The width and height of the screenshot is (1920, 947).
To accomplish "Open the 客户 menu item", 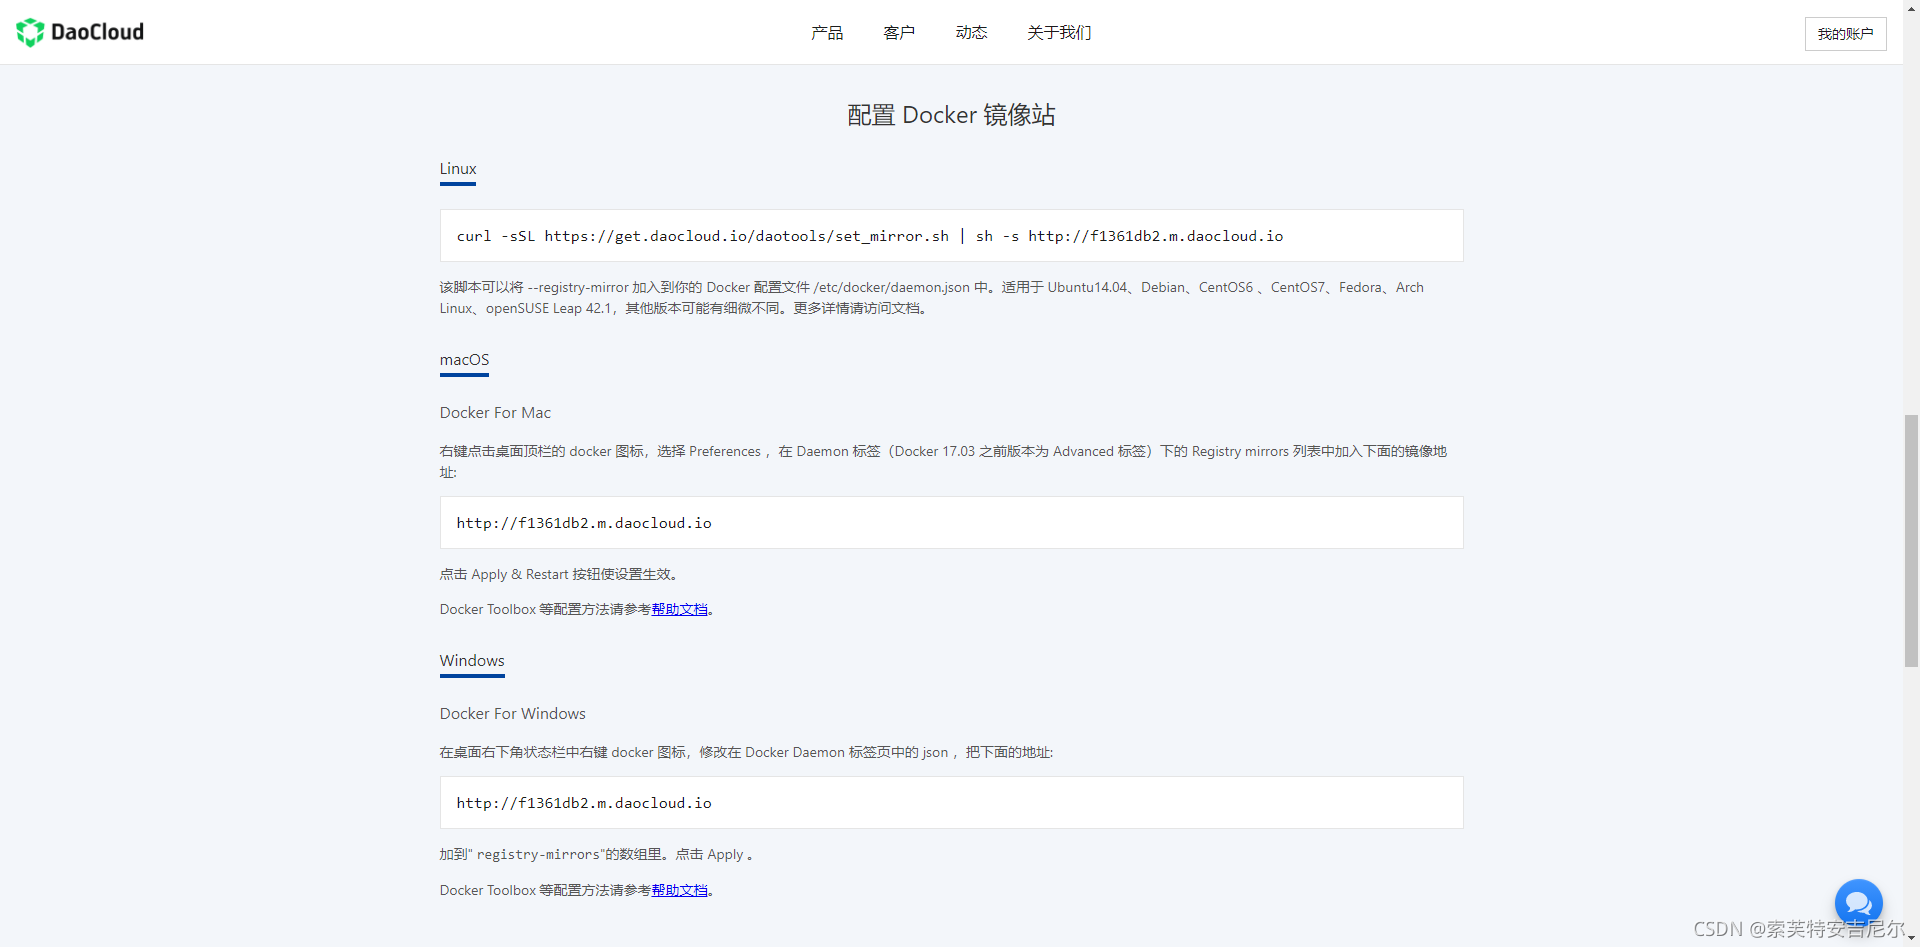I will click(899, 33).
